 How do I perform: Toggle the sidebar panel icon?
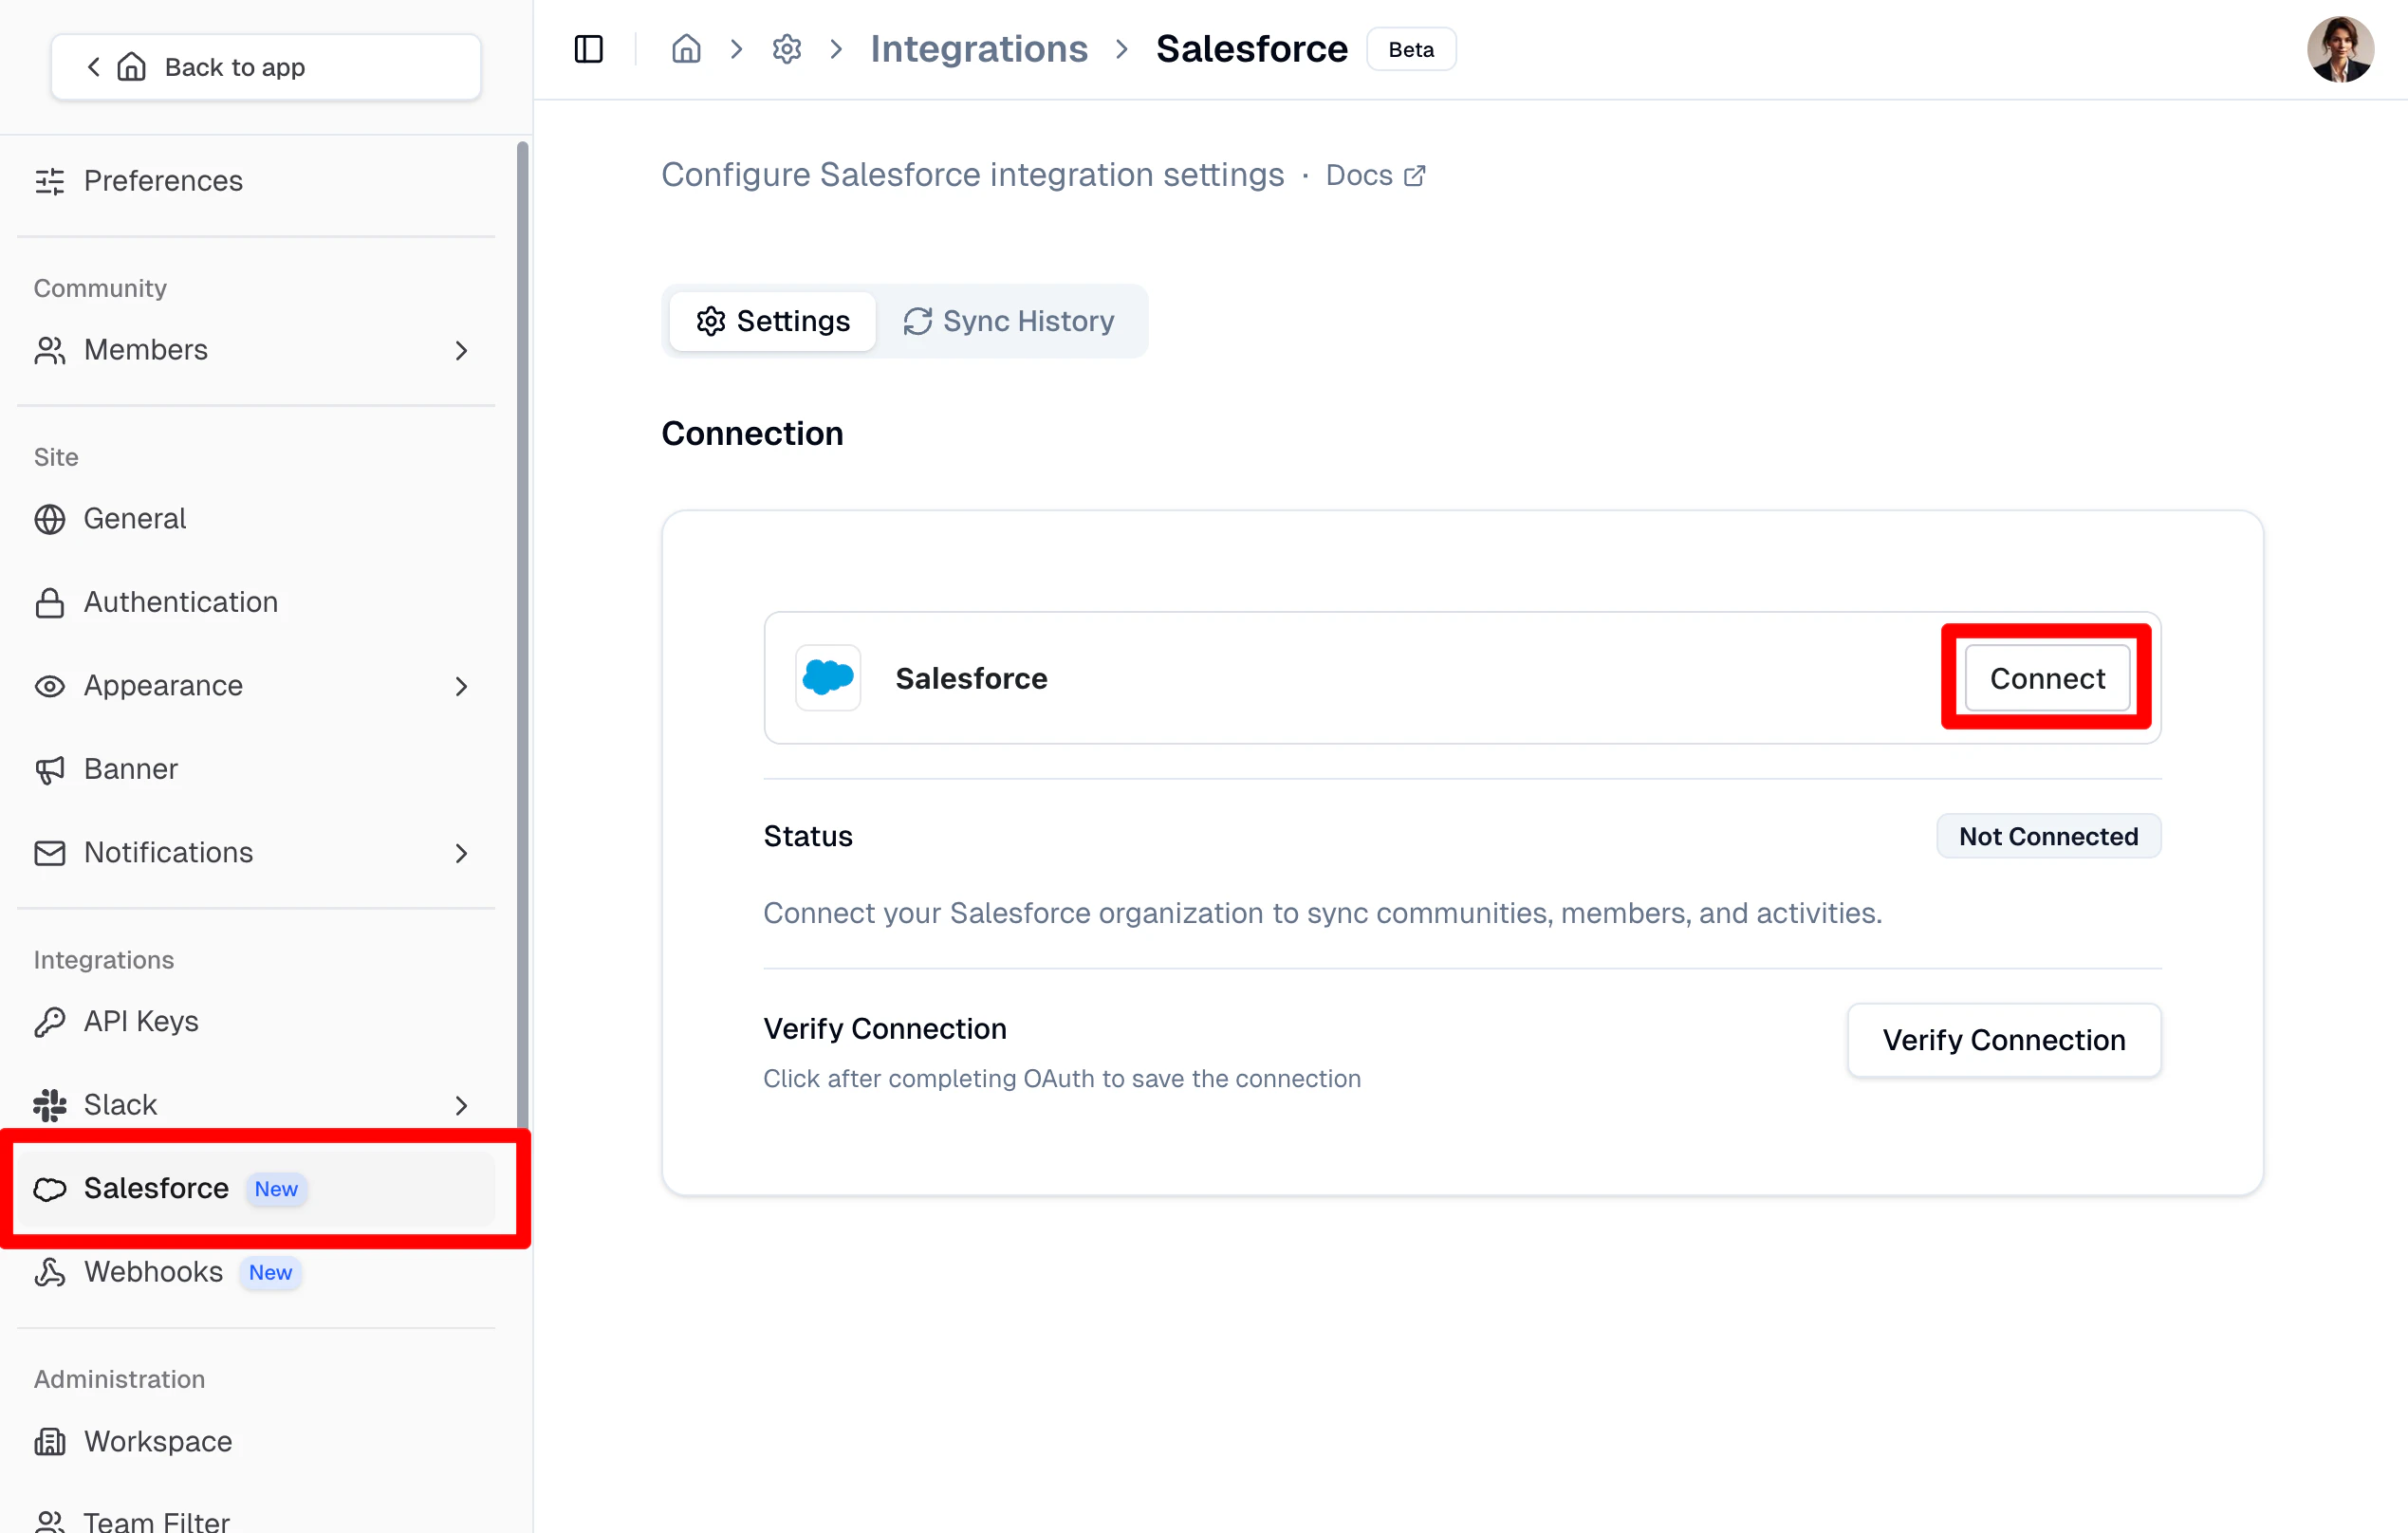click(589, 49)
